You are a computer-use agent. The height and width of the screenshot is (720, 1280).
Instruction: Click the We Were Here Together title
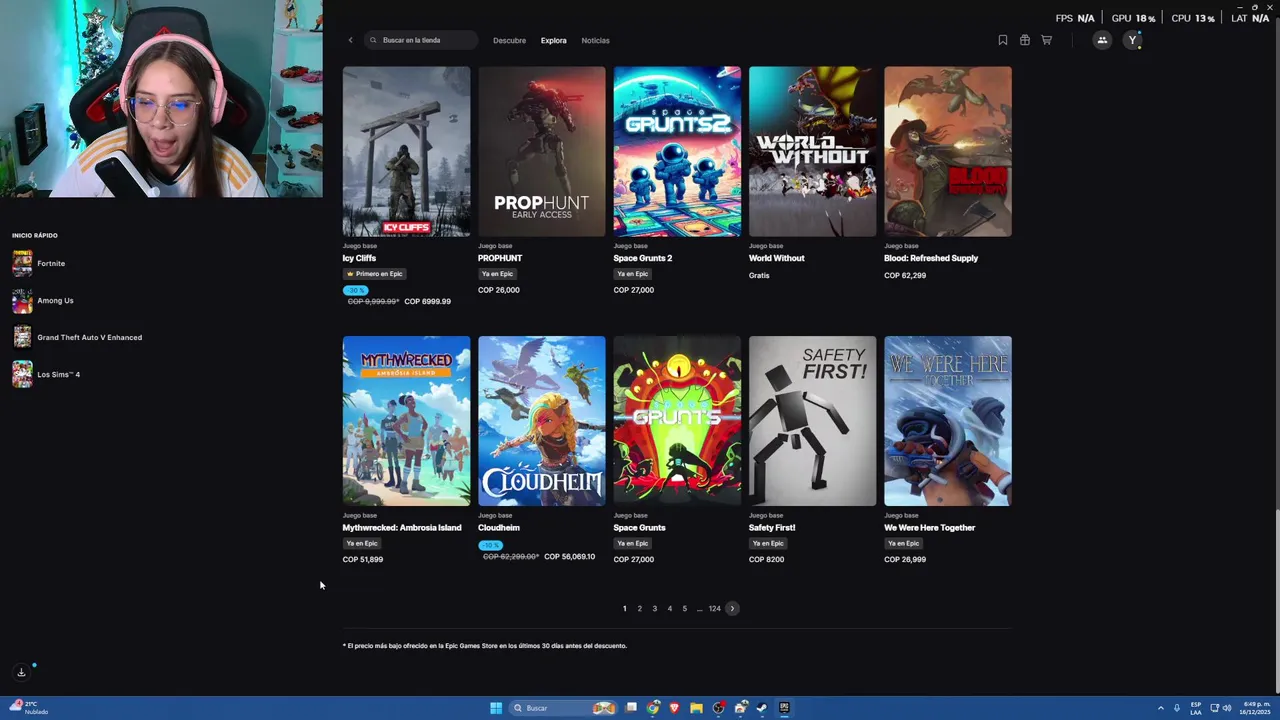(929, 528)
